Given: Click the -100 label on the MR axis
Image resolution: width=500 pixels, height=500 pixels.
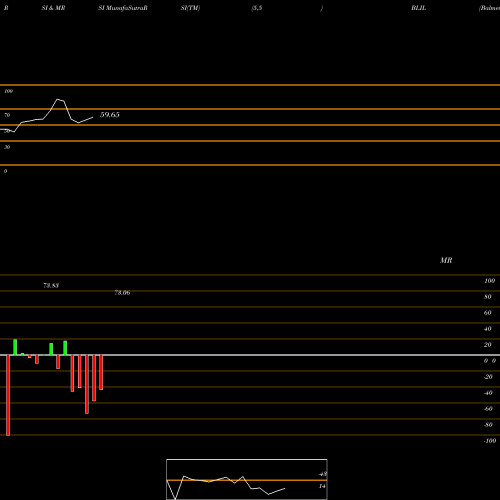Looking at the screenshot, I should coord(490,441).
